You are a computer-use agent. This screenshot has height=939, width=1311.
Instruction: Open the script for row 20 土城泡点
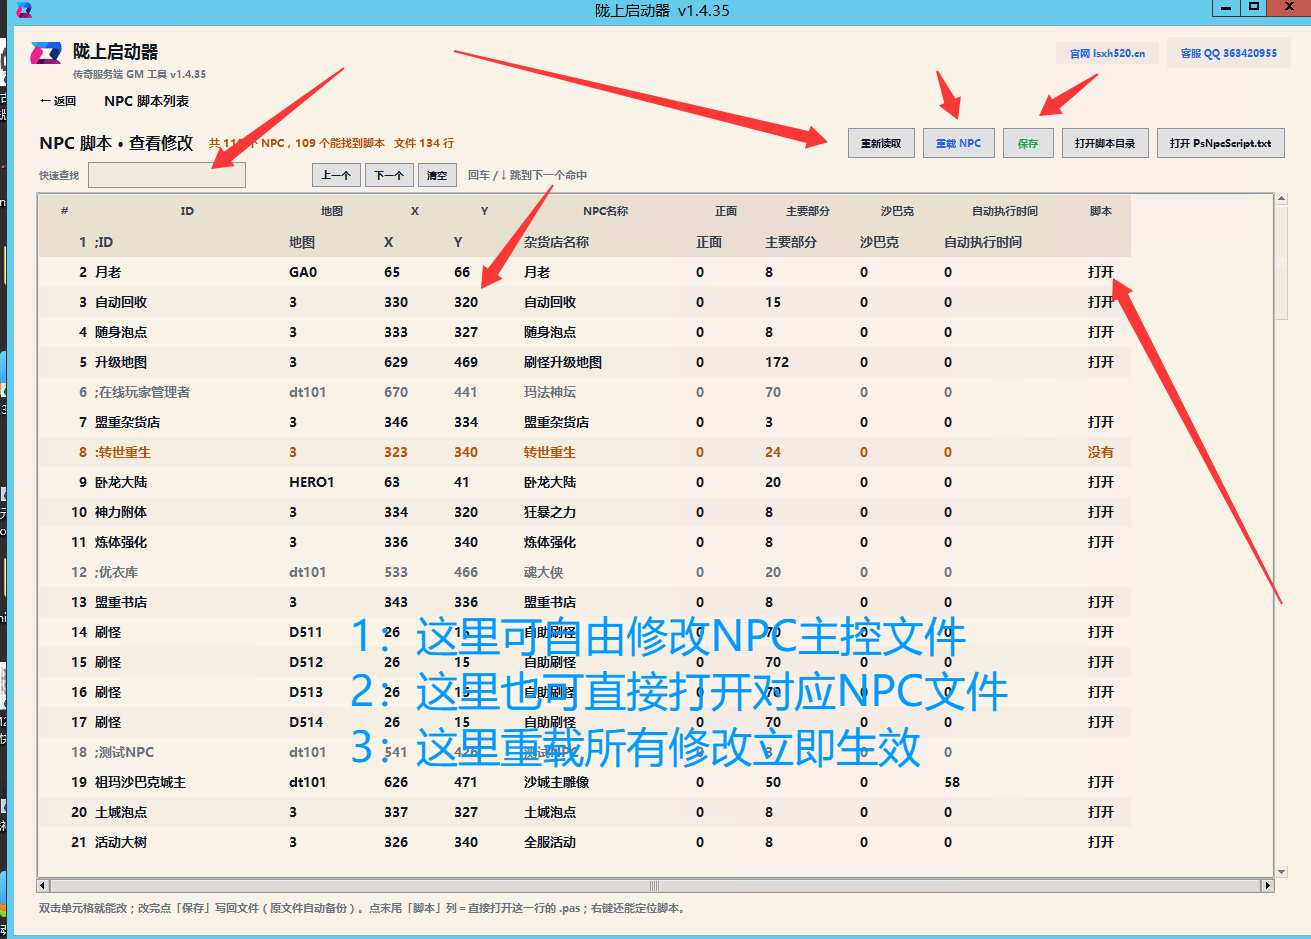1101,812
